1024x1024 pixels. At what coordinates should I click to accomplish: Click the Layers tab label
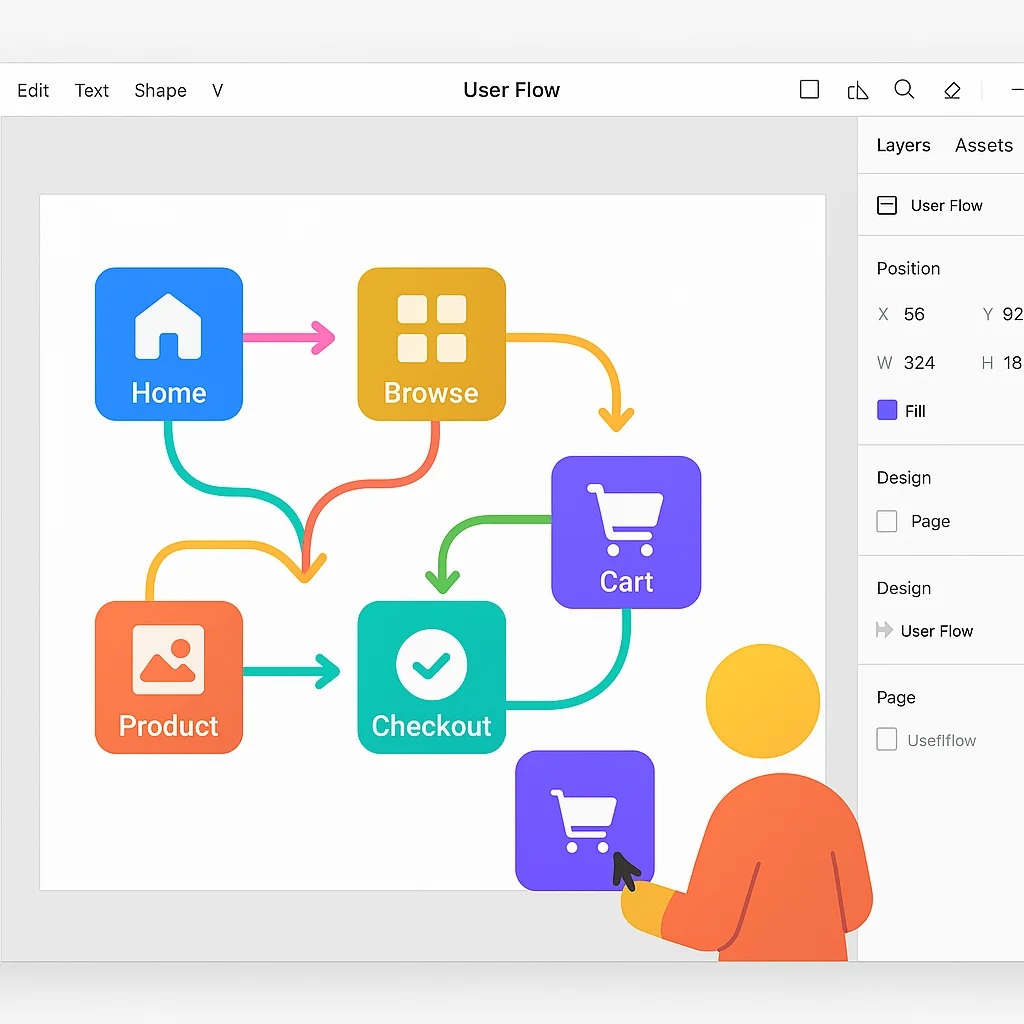tap(903, 145)
